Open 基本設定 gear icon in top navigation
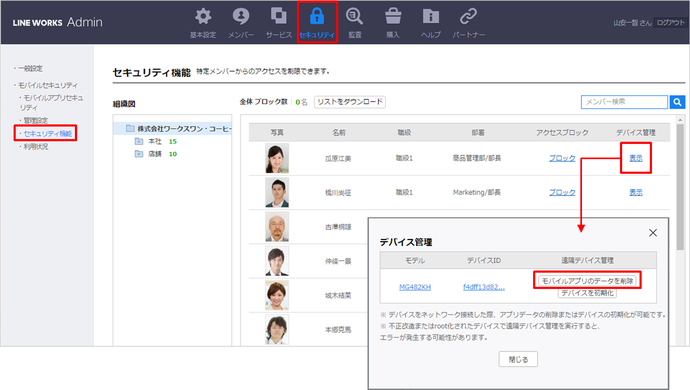 click(x=203, y=16)
